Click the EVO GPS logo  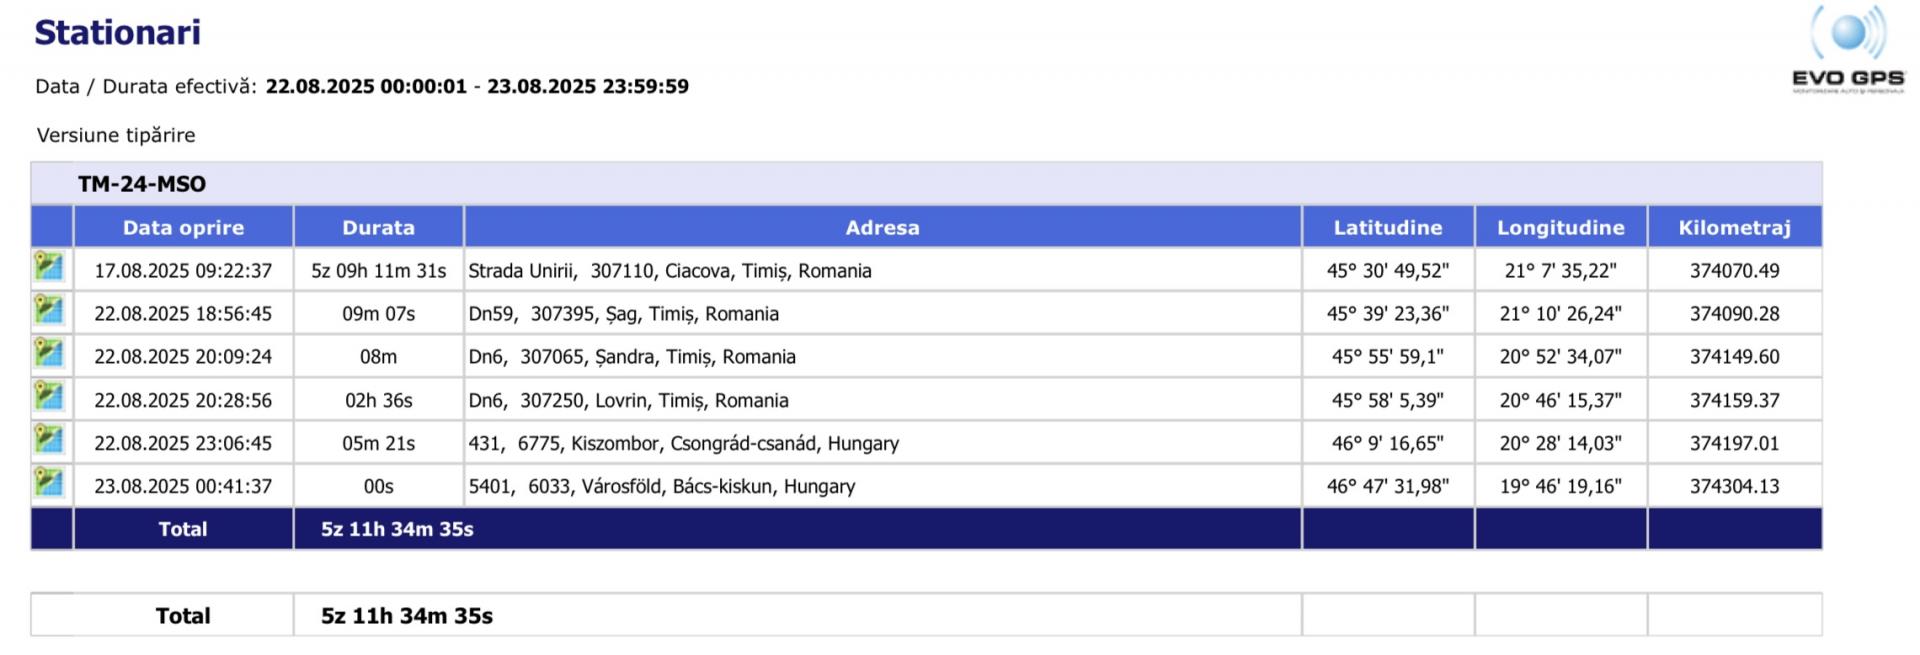(1848, 50)
